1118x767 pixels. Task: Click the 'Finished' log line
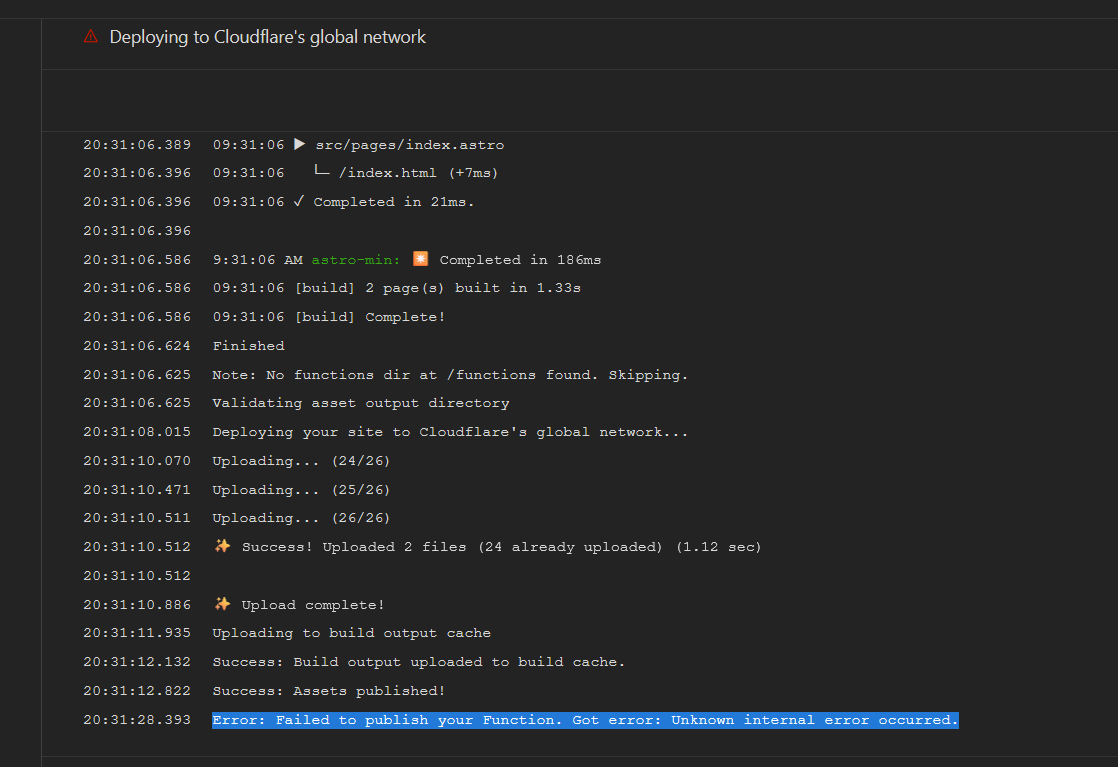pyautogui.click(x=248, y=346)
